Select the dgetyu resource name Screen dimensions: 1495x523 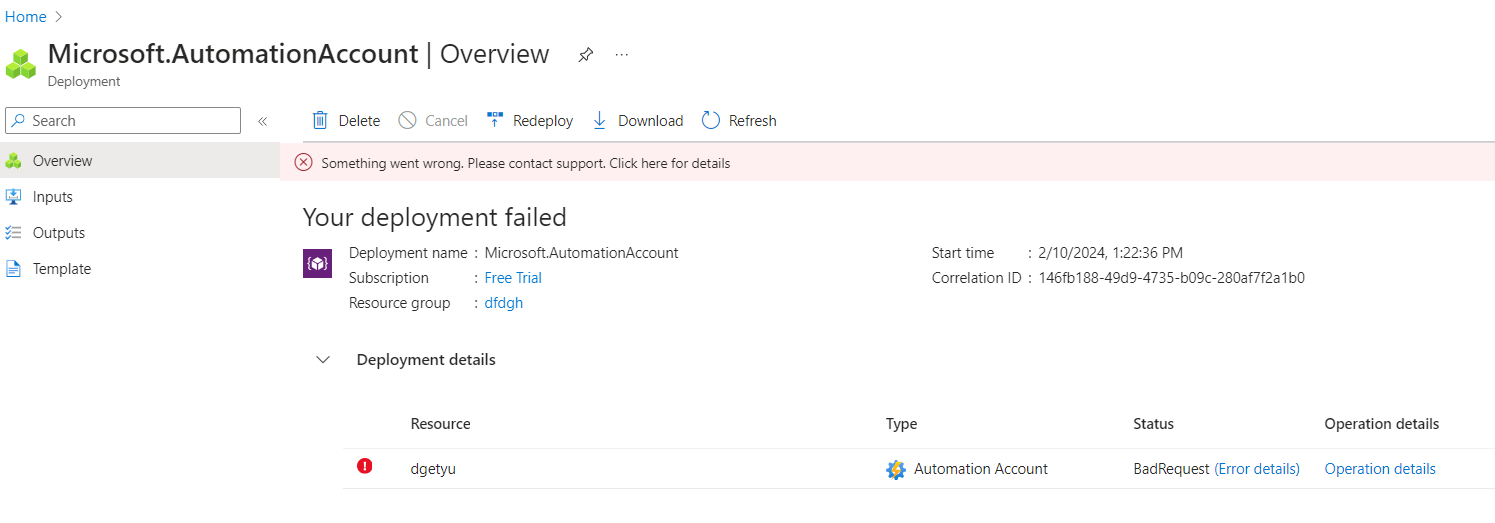tap(433, 469)
